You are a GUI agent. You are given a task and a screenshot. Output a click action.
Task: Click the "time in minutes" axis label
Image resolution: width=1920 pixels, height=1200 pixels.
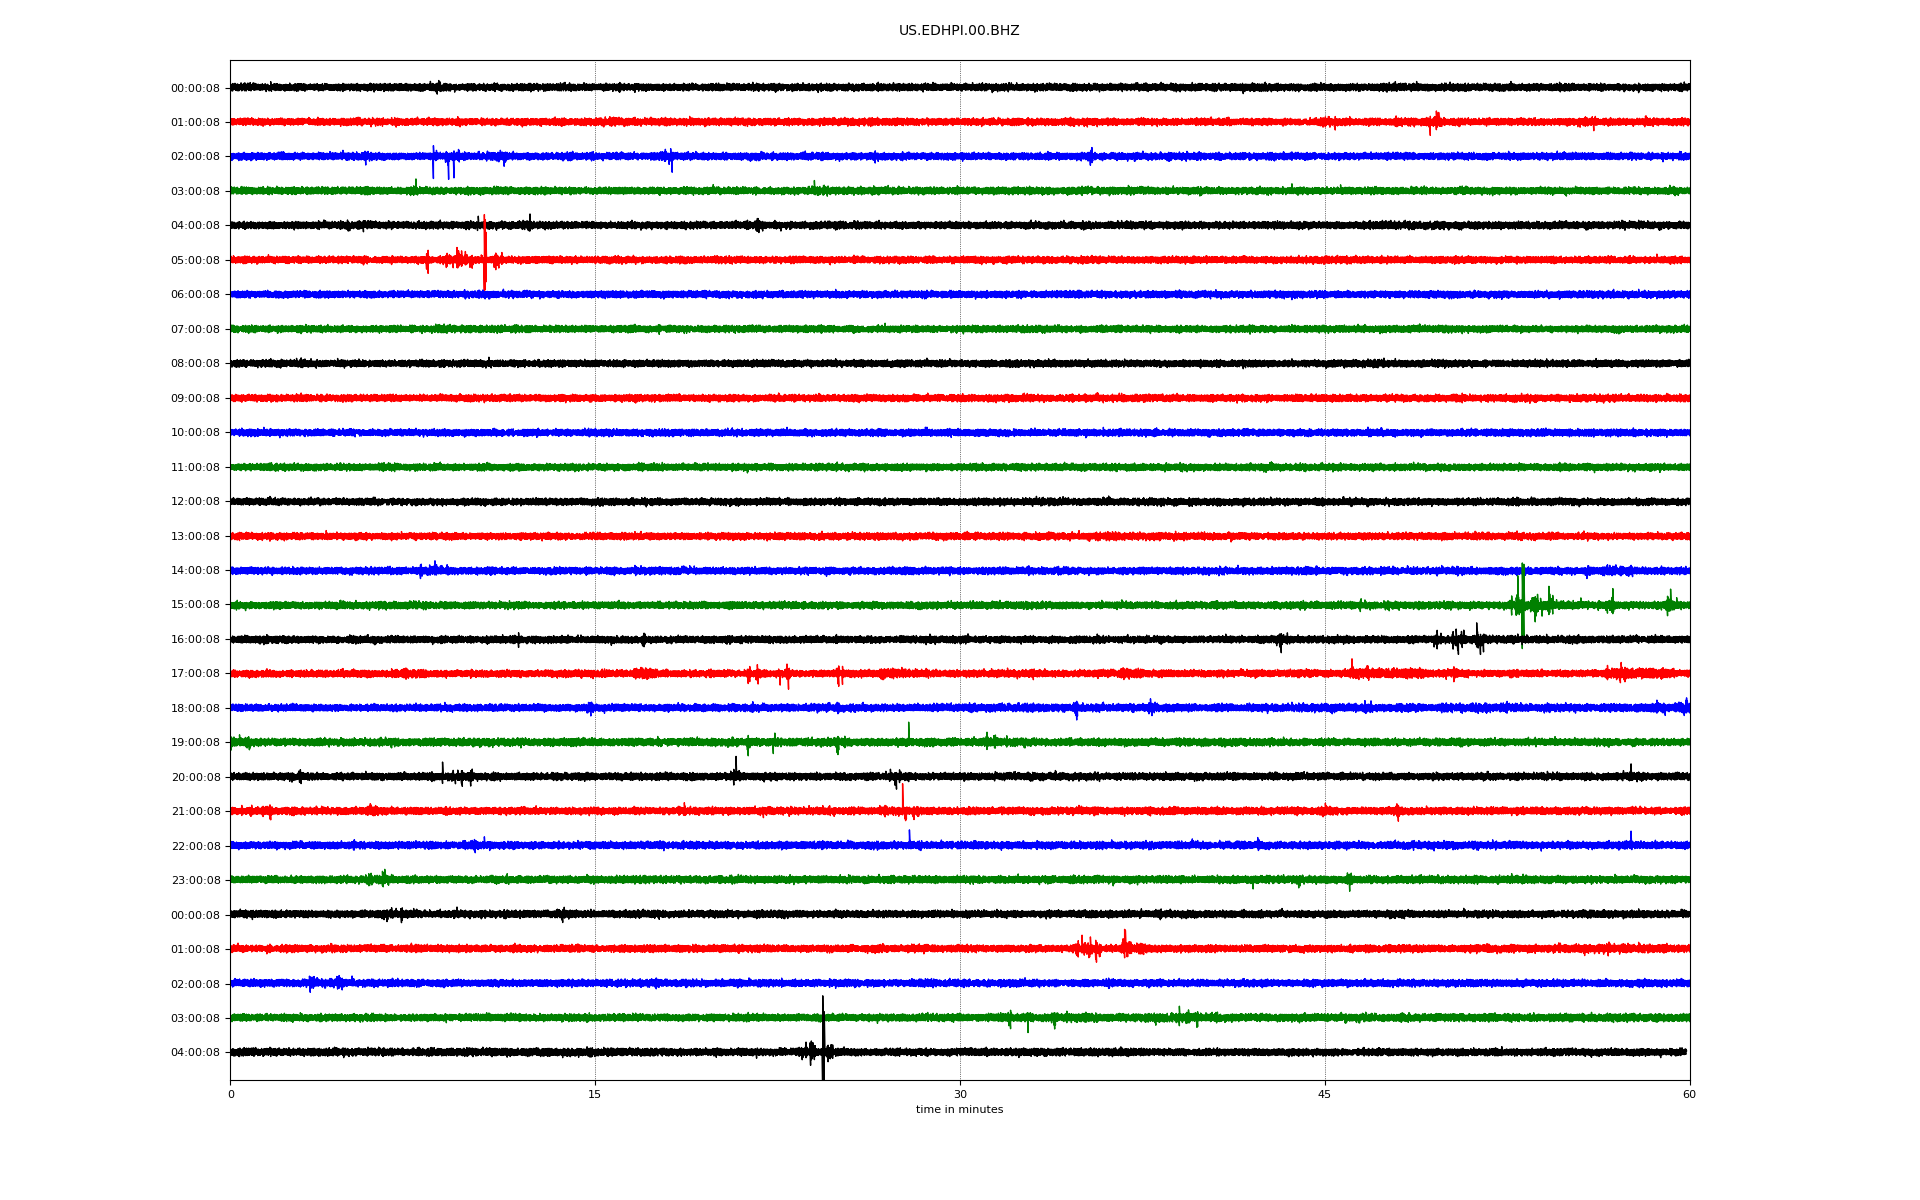(959, 1110)
